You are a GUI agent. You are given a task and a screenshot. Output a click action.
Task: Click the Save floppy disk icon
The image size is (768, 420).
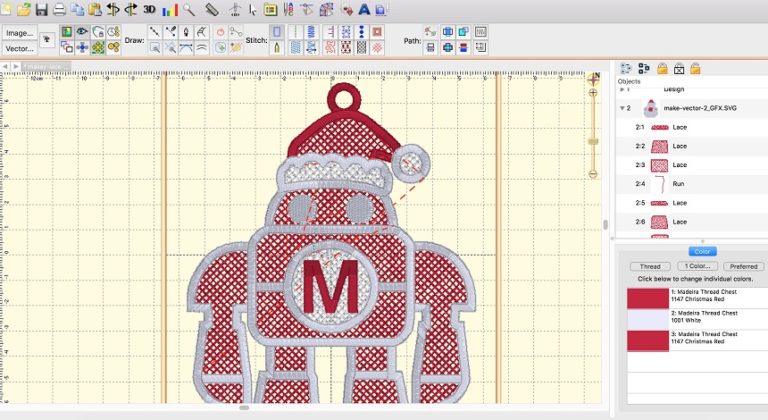point(41,9)
